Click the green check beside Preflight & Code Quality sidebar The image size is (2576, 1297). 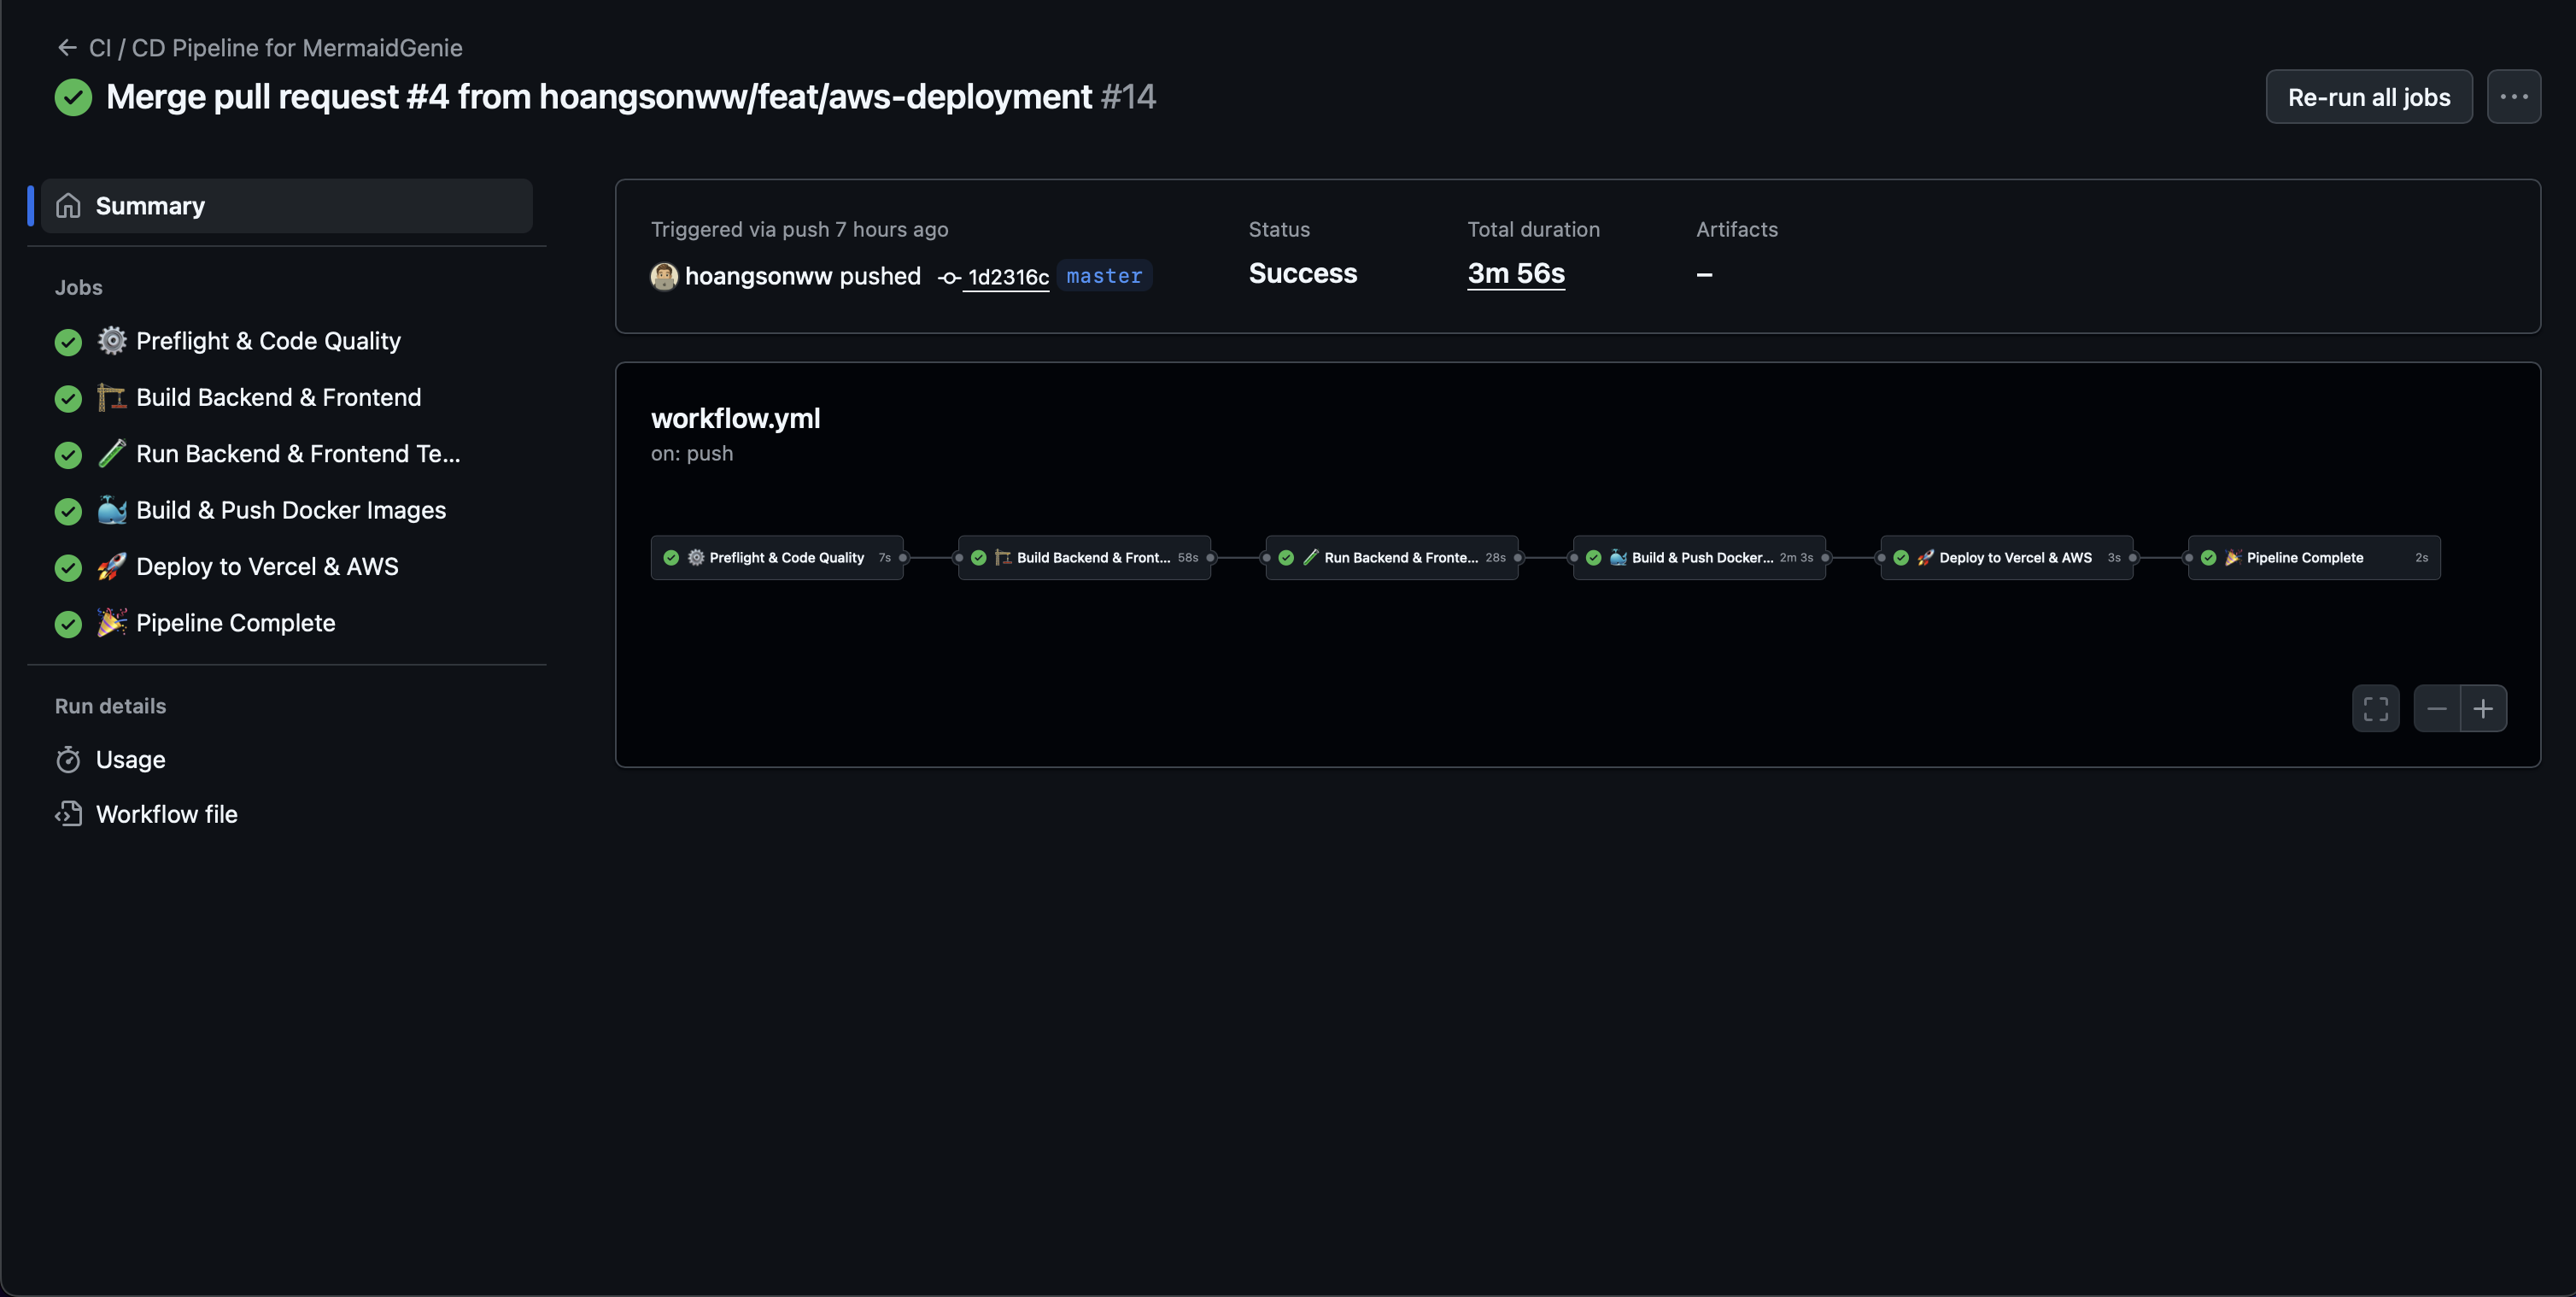coord(68,342)
